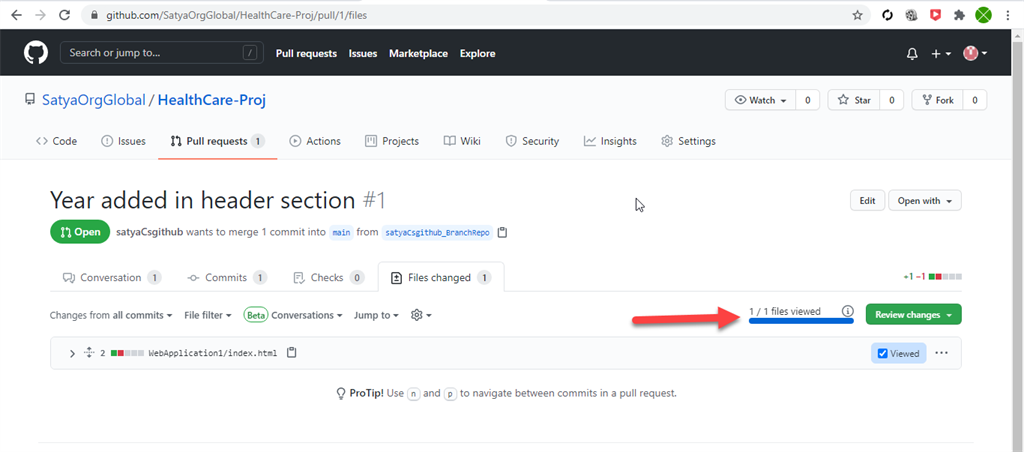This screenshot has height=452, width=1024.
Task: Click browser forward arrow
Action: (40, 14)
